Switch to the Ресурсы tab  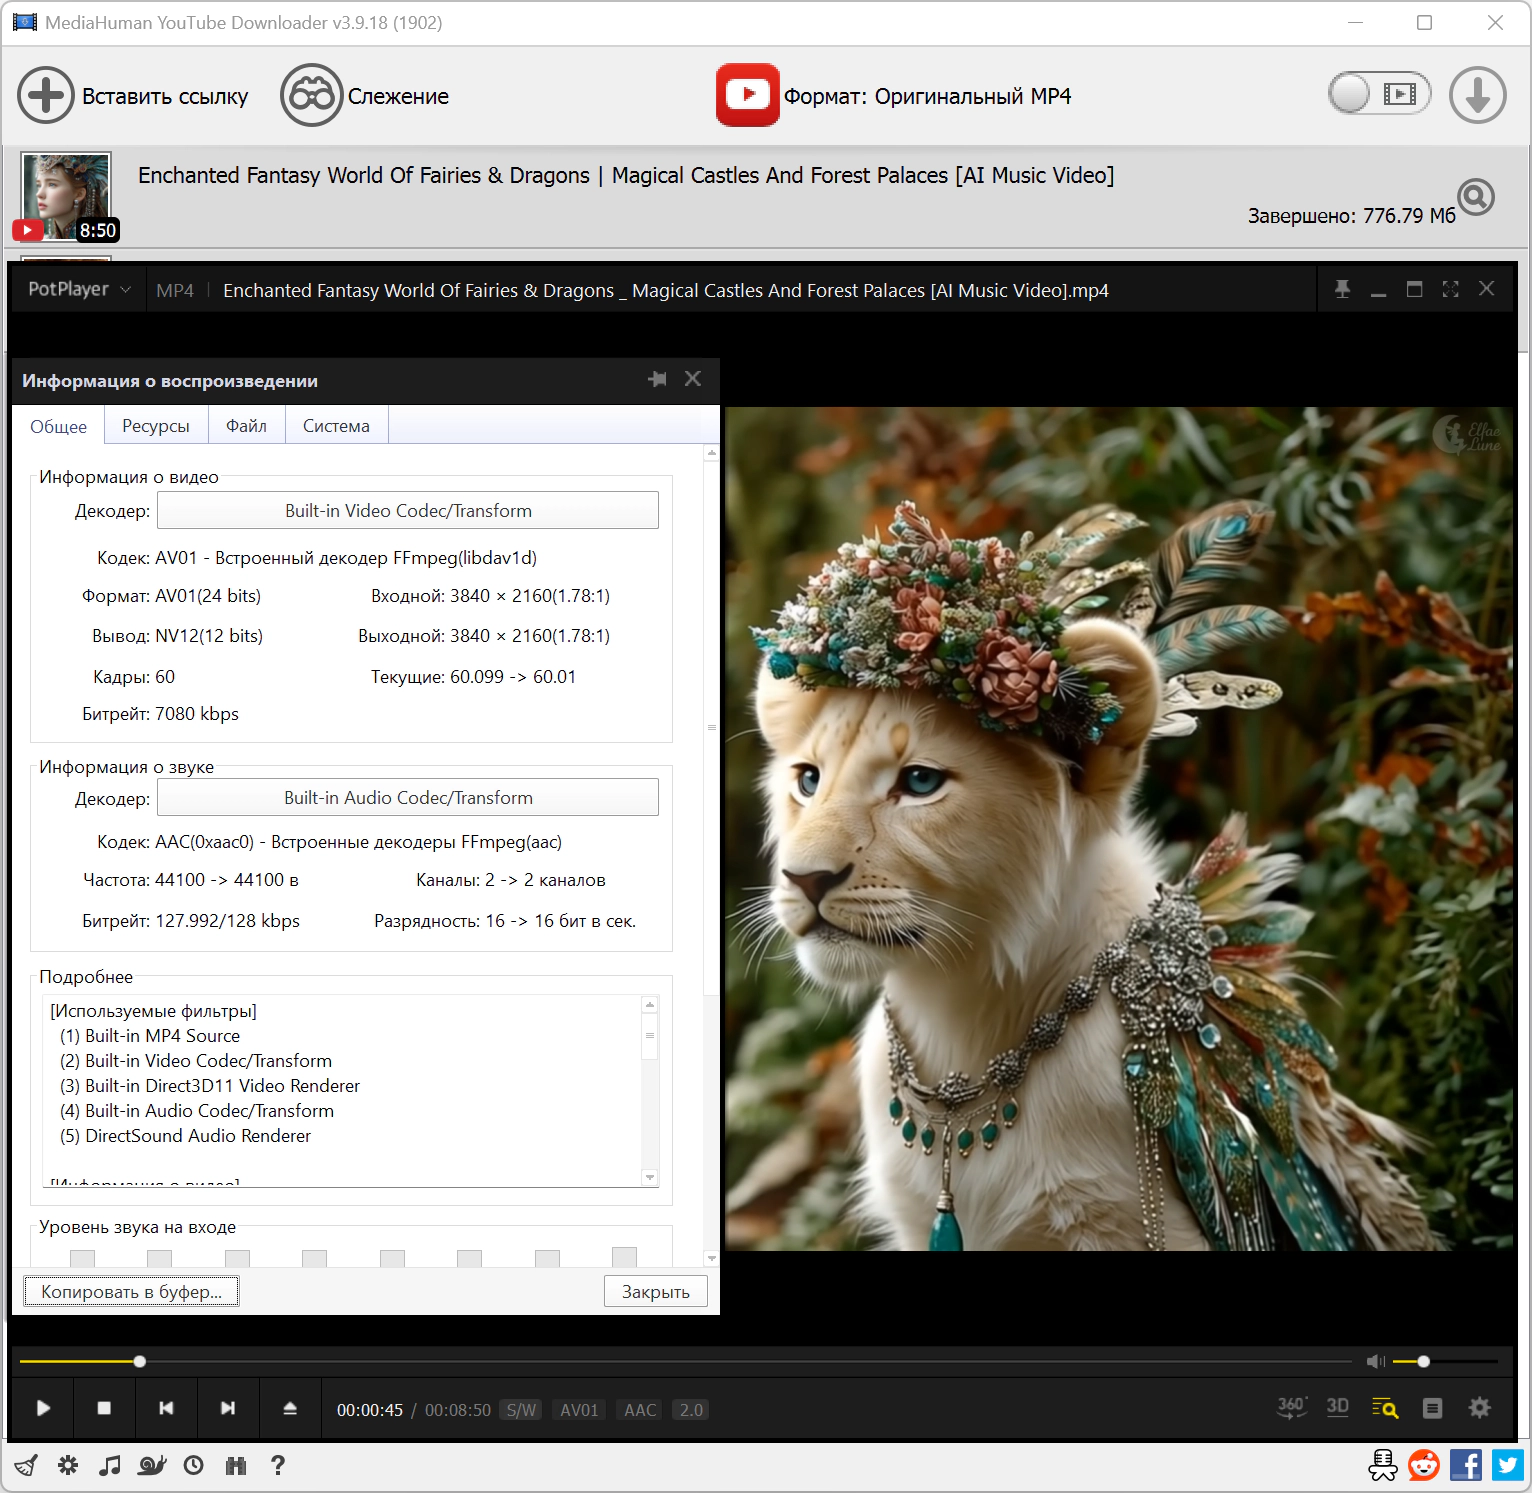tap(156, 426)
